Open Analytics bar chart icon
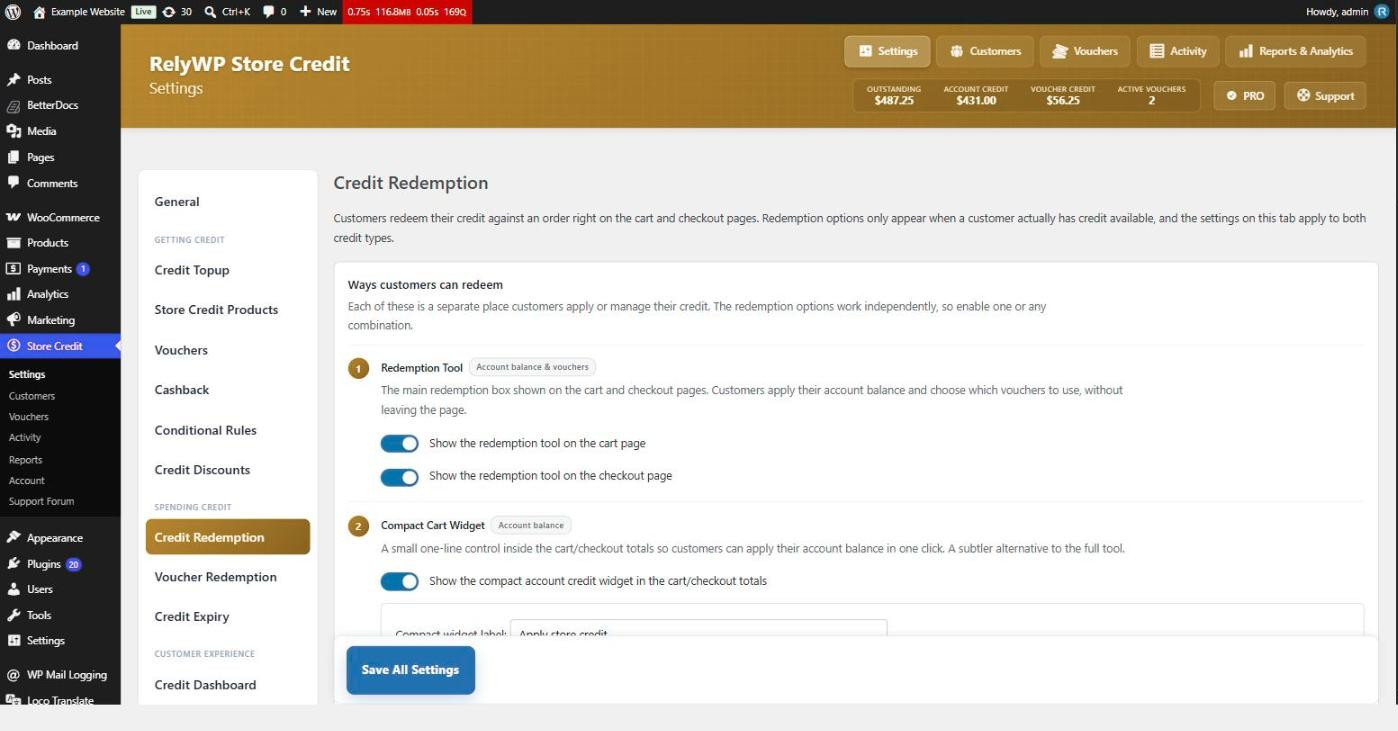Viewport: 1398px width, 731px height. 14,295
